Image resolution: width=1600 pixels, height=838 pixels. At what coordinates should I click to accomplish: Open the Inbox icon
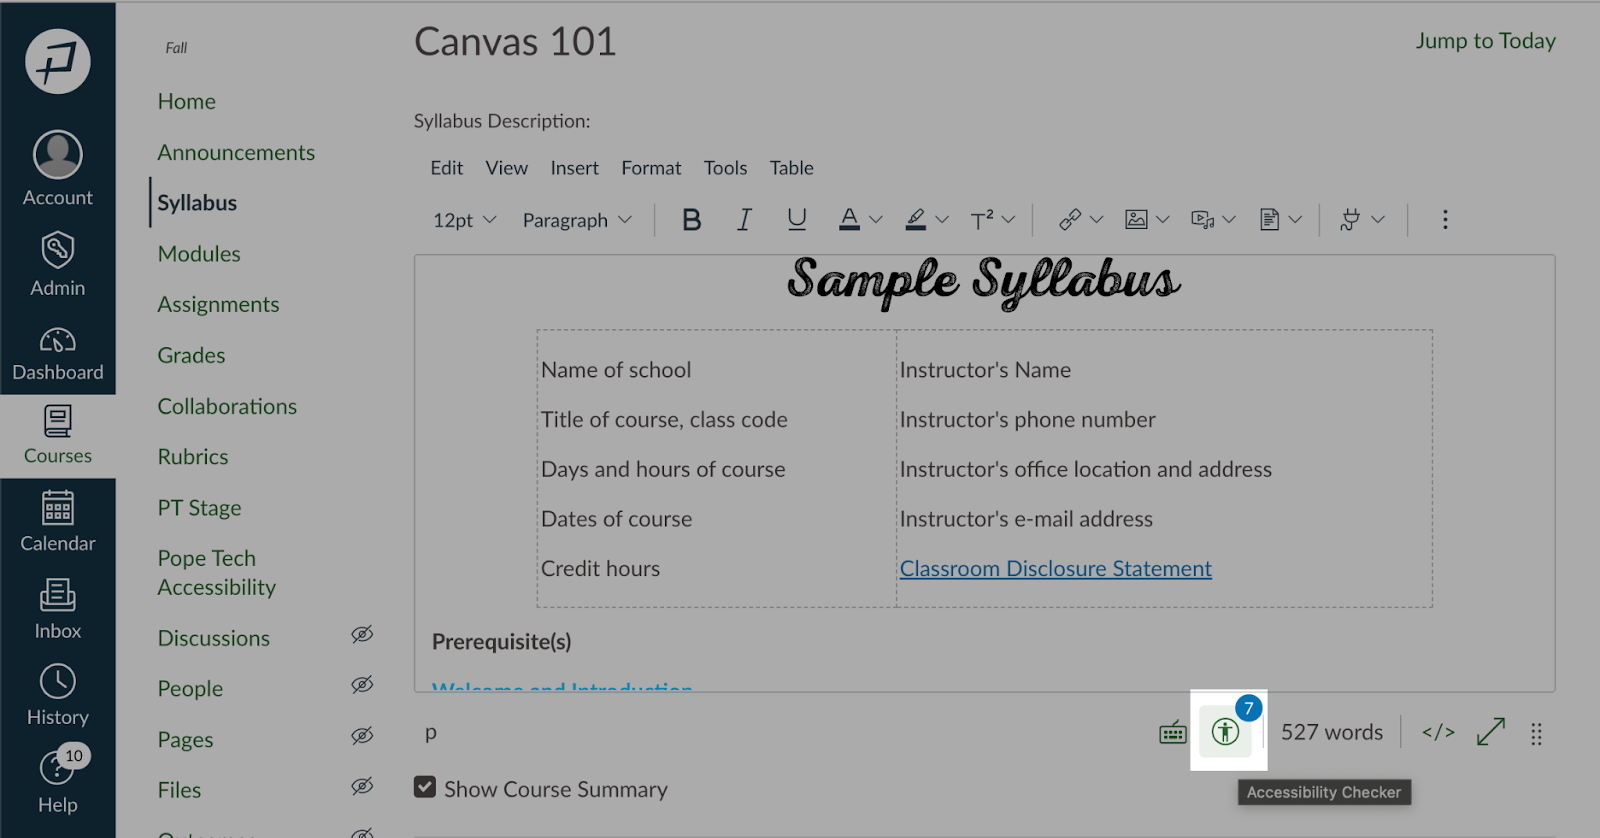(58, 595)
